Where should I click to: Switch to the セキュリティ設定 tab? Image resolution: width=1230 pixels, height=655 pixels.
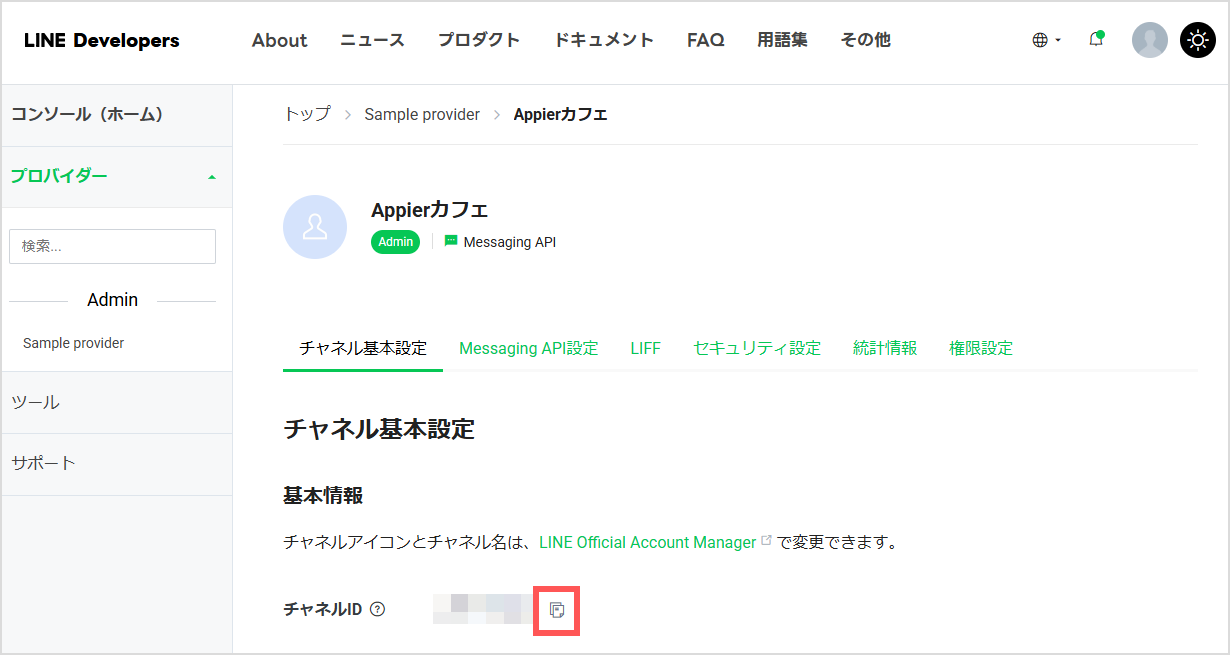tap(757, 348)
